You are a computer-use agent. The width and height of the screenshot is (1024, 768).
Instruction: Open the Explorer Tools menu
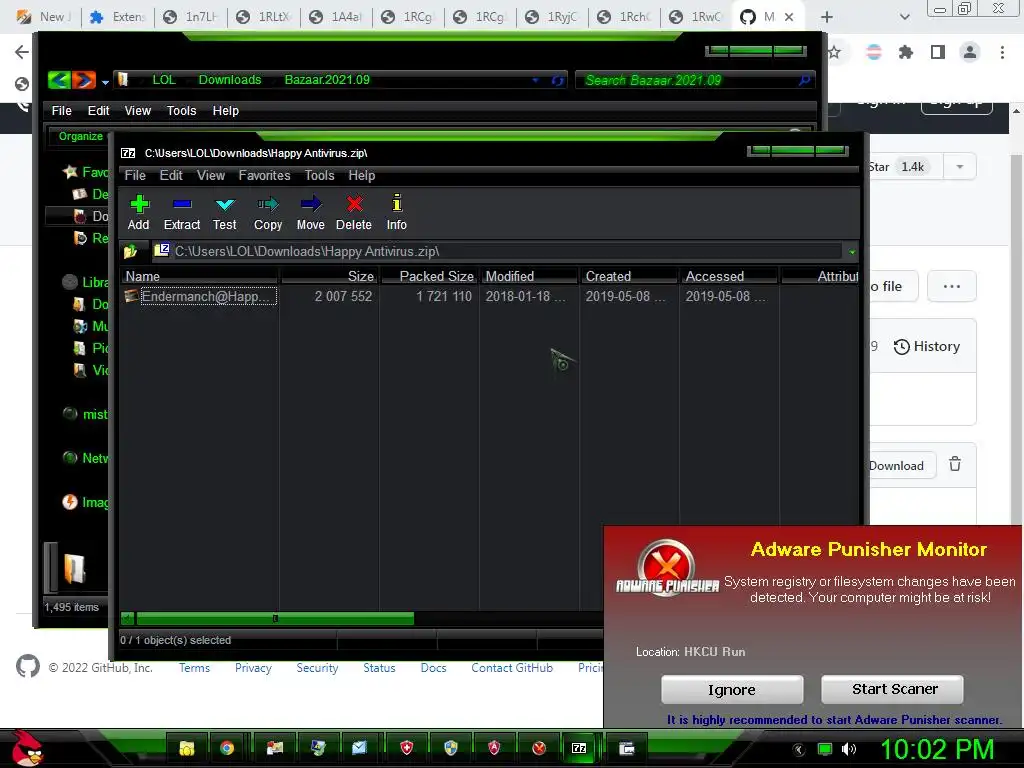pyautogui.click(x=182, y=110)
